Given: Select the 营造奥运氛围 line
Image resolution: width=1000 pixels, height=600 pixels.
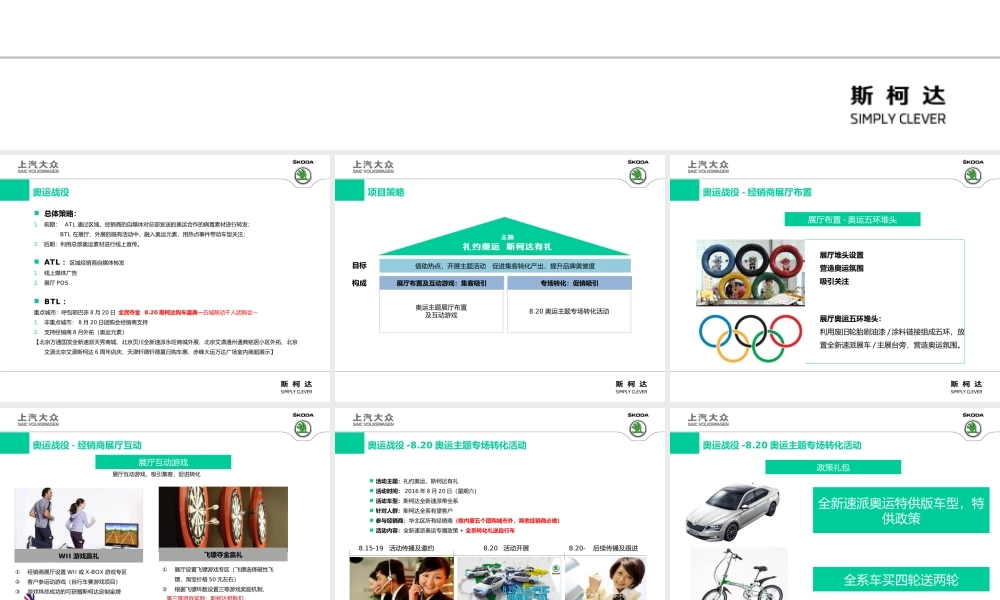Looking at the screenshot, I should [841, 268].
